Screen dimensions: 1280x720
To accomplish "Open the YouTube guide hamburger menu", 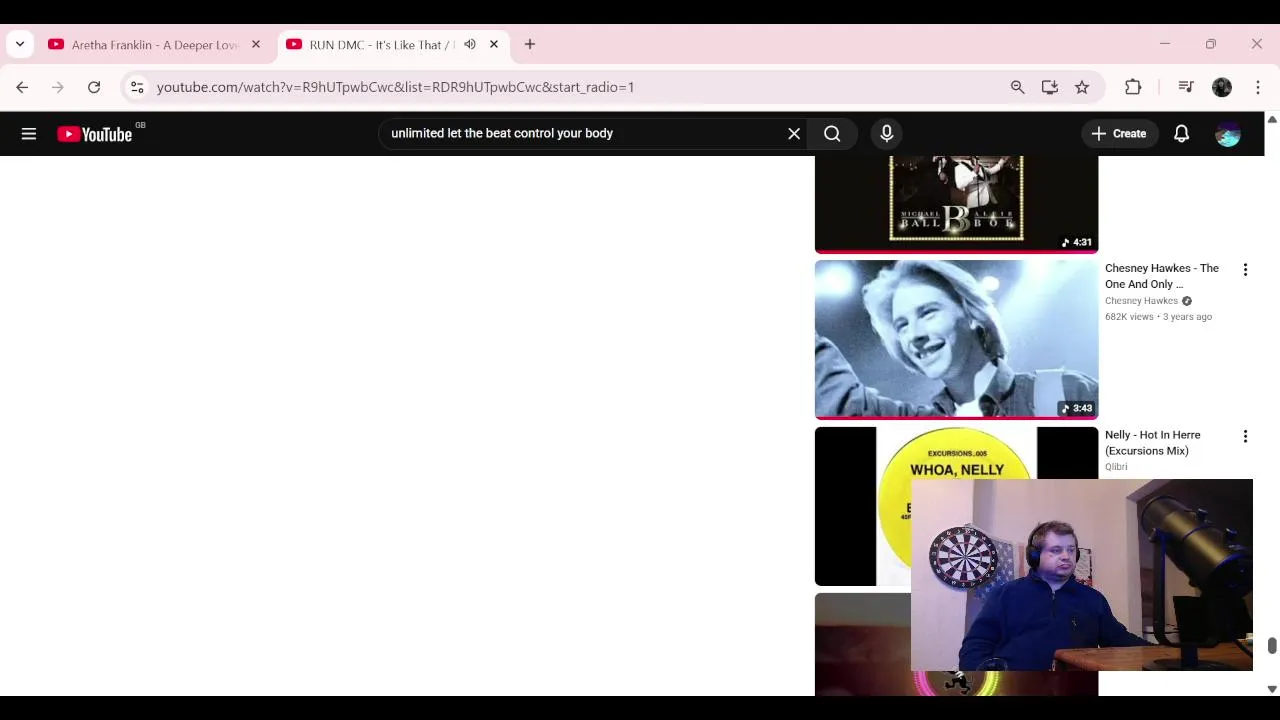I will pyautogui.click(x=29, y=134).
